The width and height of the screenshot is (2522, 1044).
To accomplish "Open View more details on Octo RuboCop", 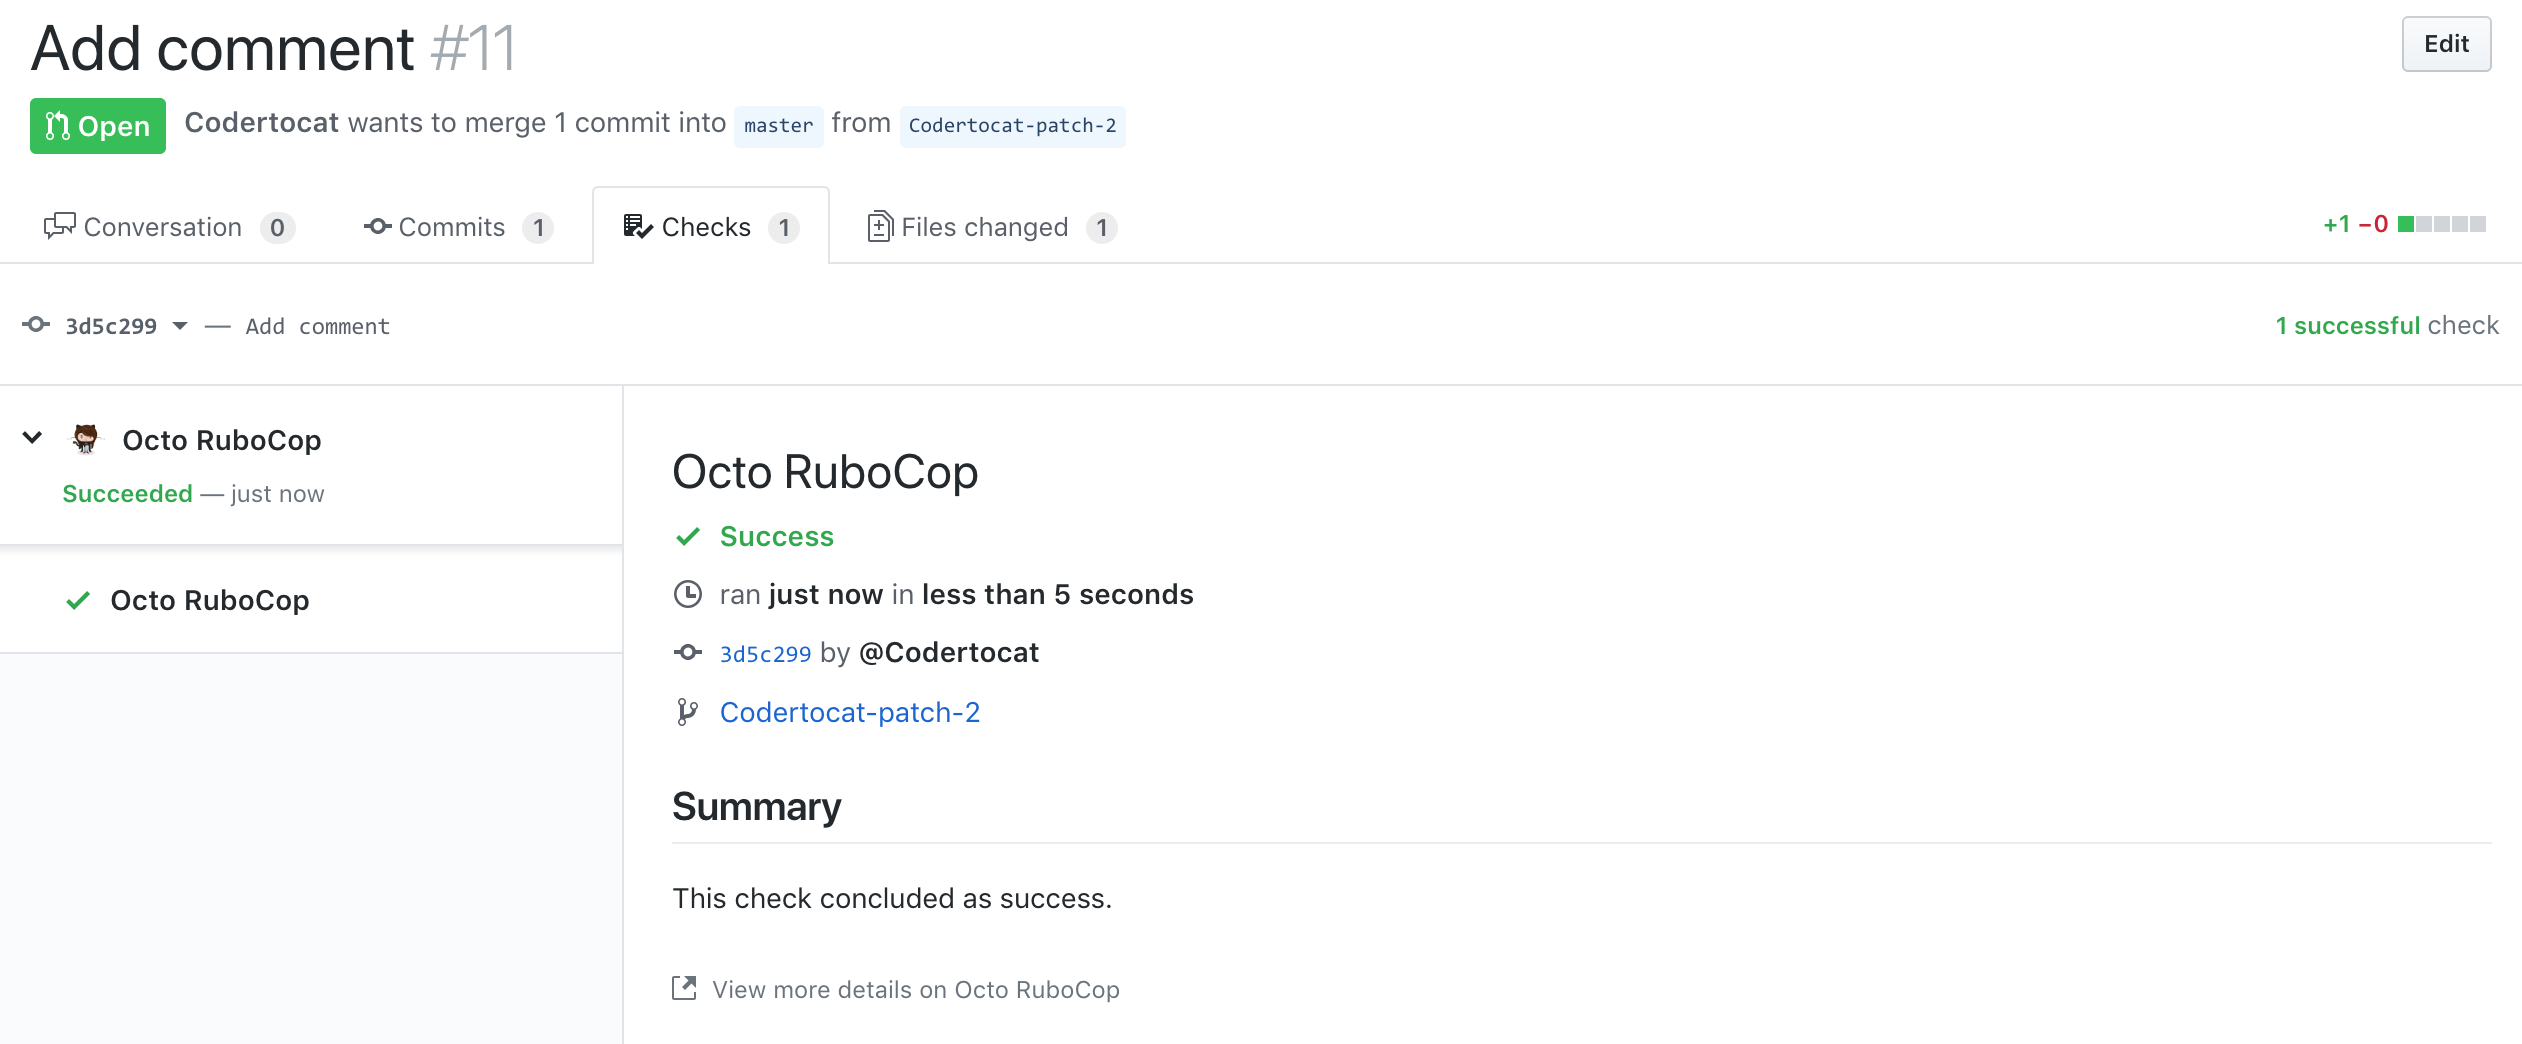I will (x=914, y=989).
